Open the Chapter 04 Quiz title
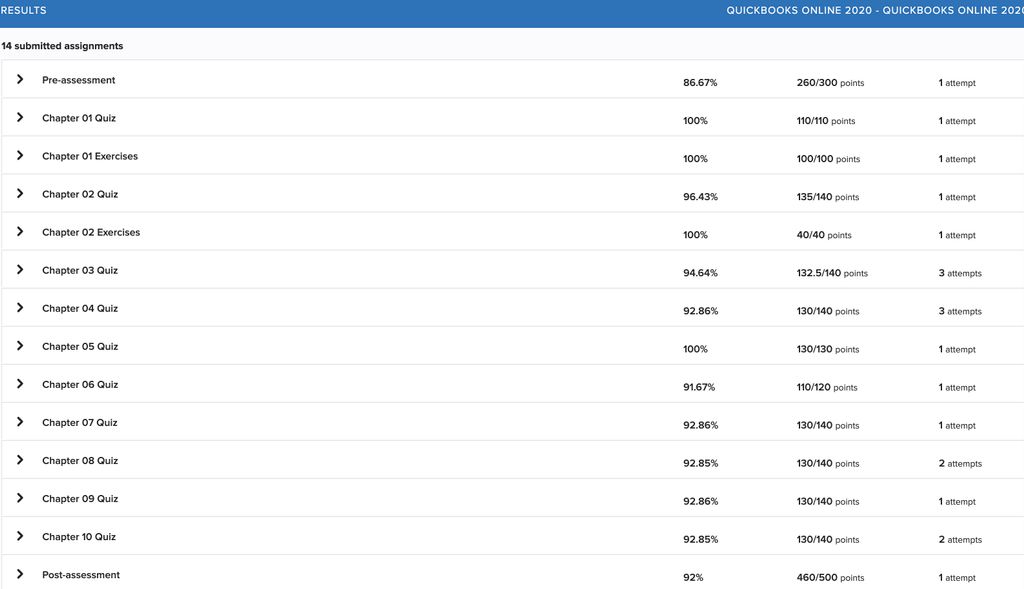This screenshot has width=1024, height=589. point(80,308)
